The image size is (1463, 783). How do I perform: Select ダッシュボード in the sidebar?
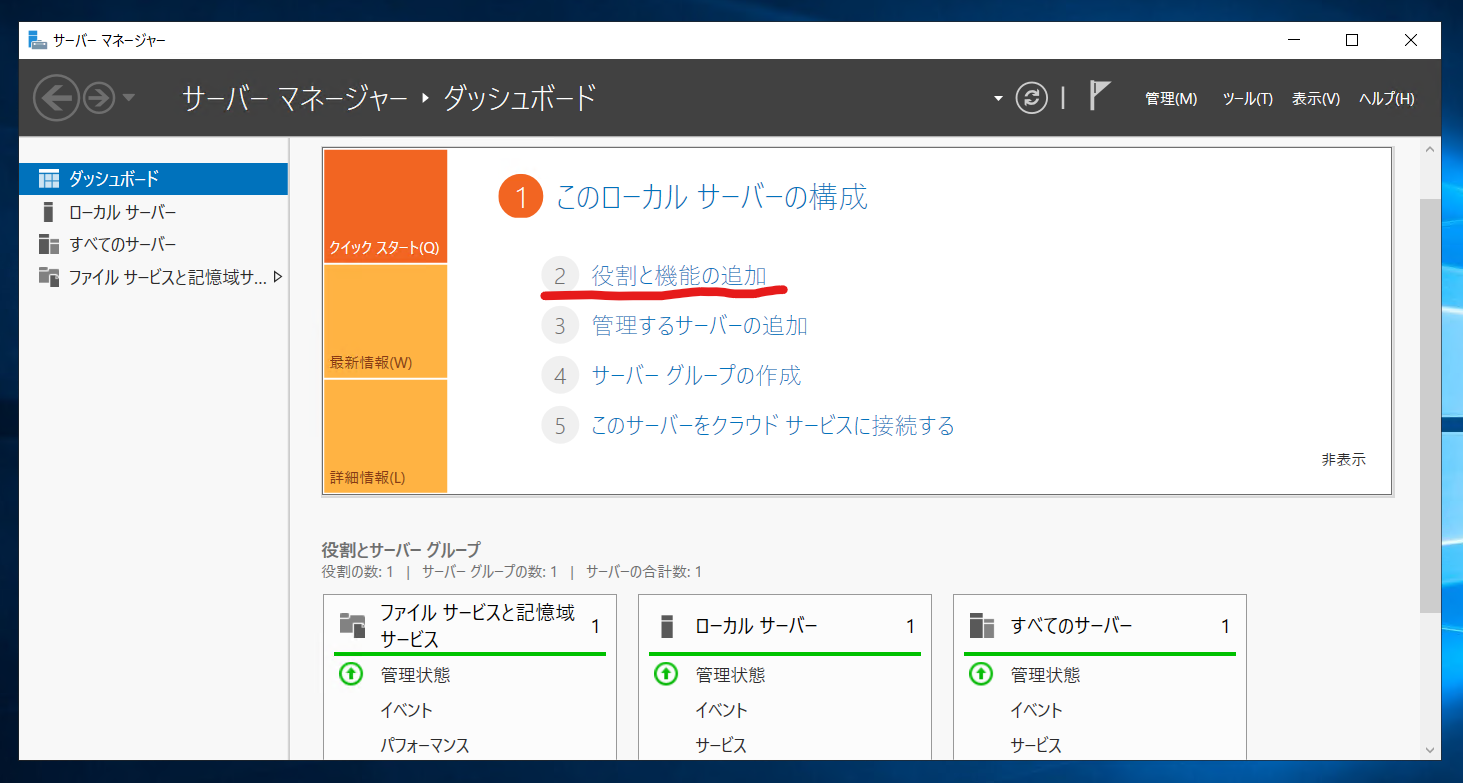(154, 179)
